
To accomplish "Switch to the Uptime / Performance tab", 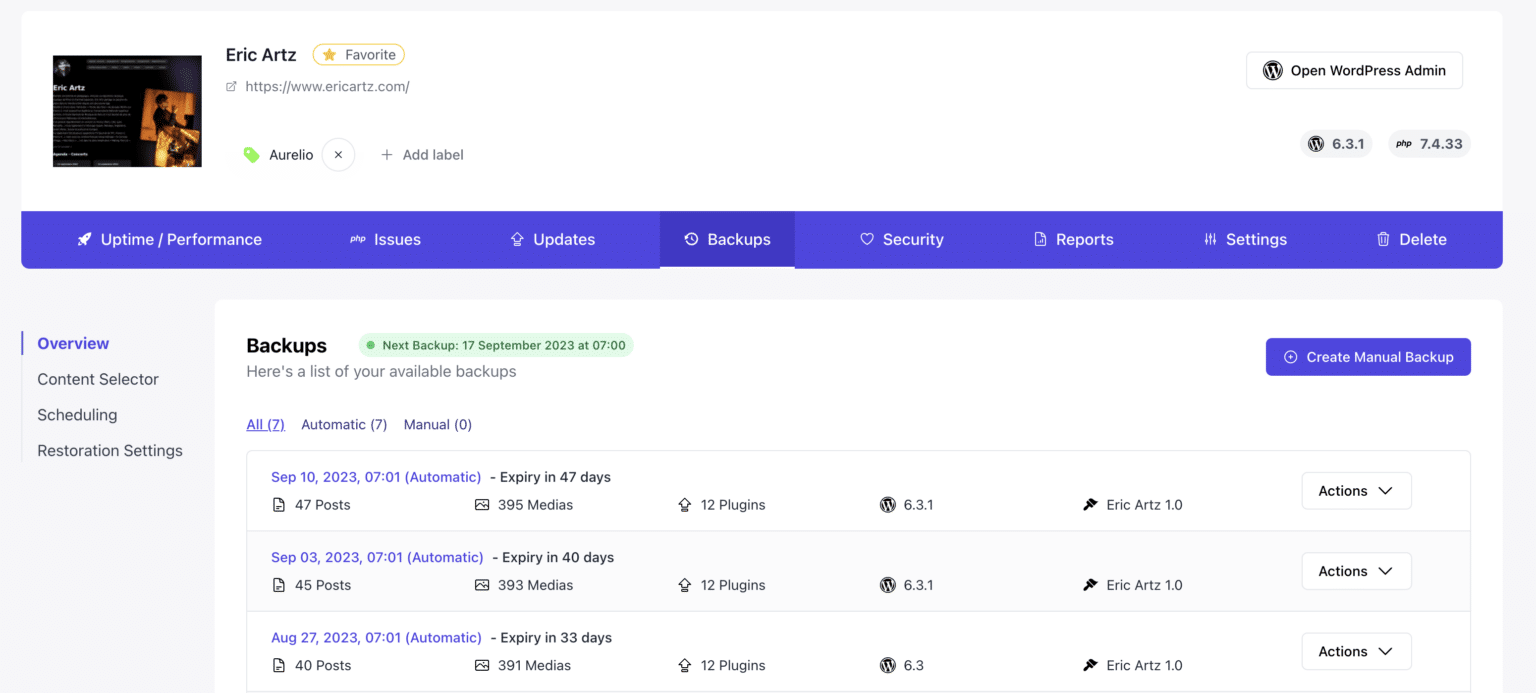I will coord(169,240).
